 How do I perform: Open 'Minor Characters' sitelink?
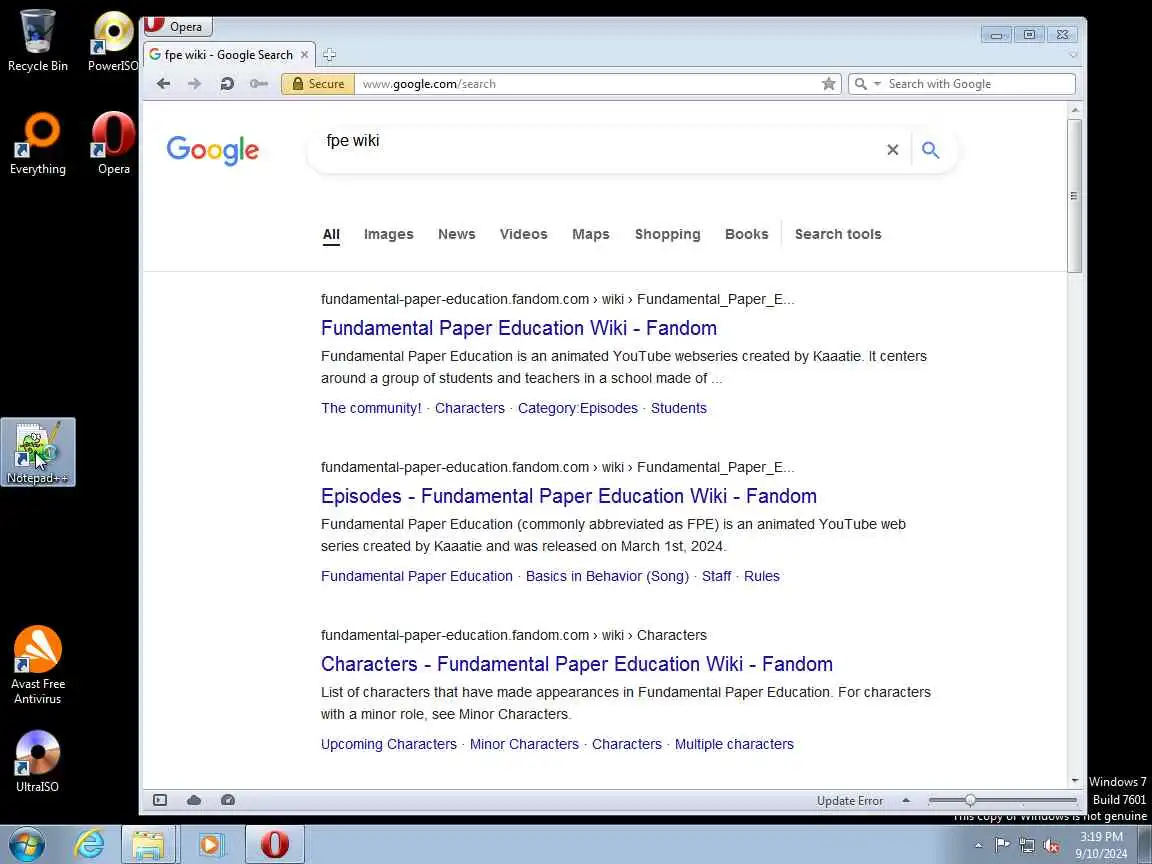click(x=525, y=744)
